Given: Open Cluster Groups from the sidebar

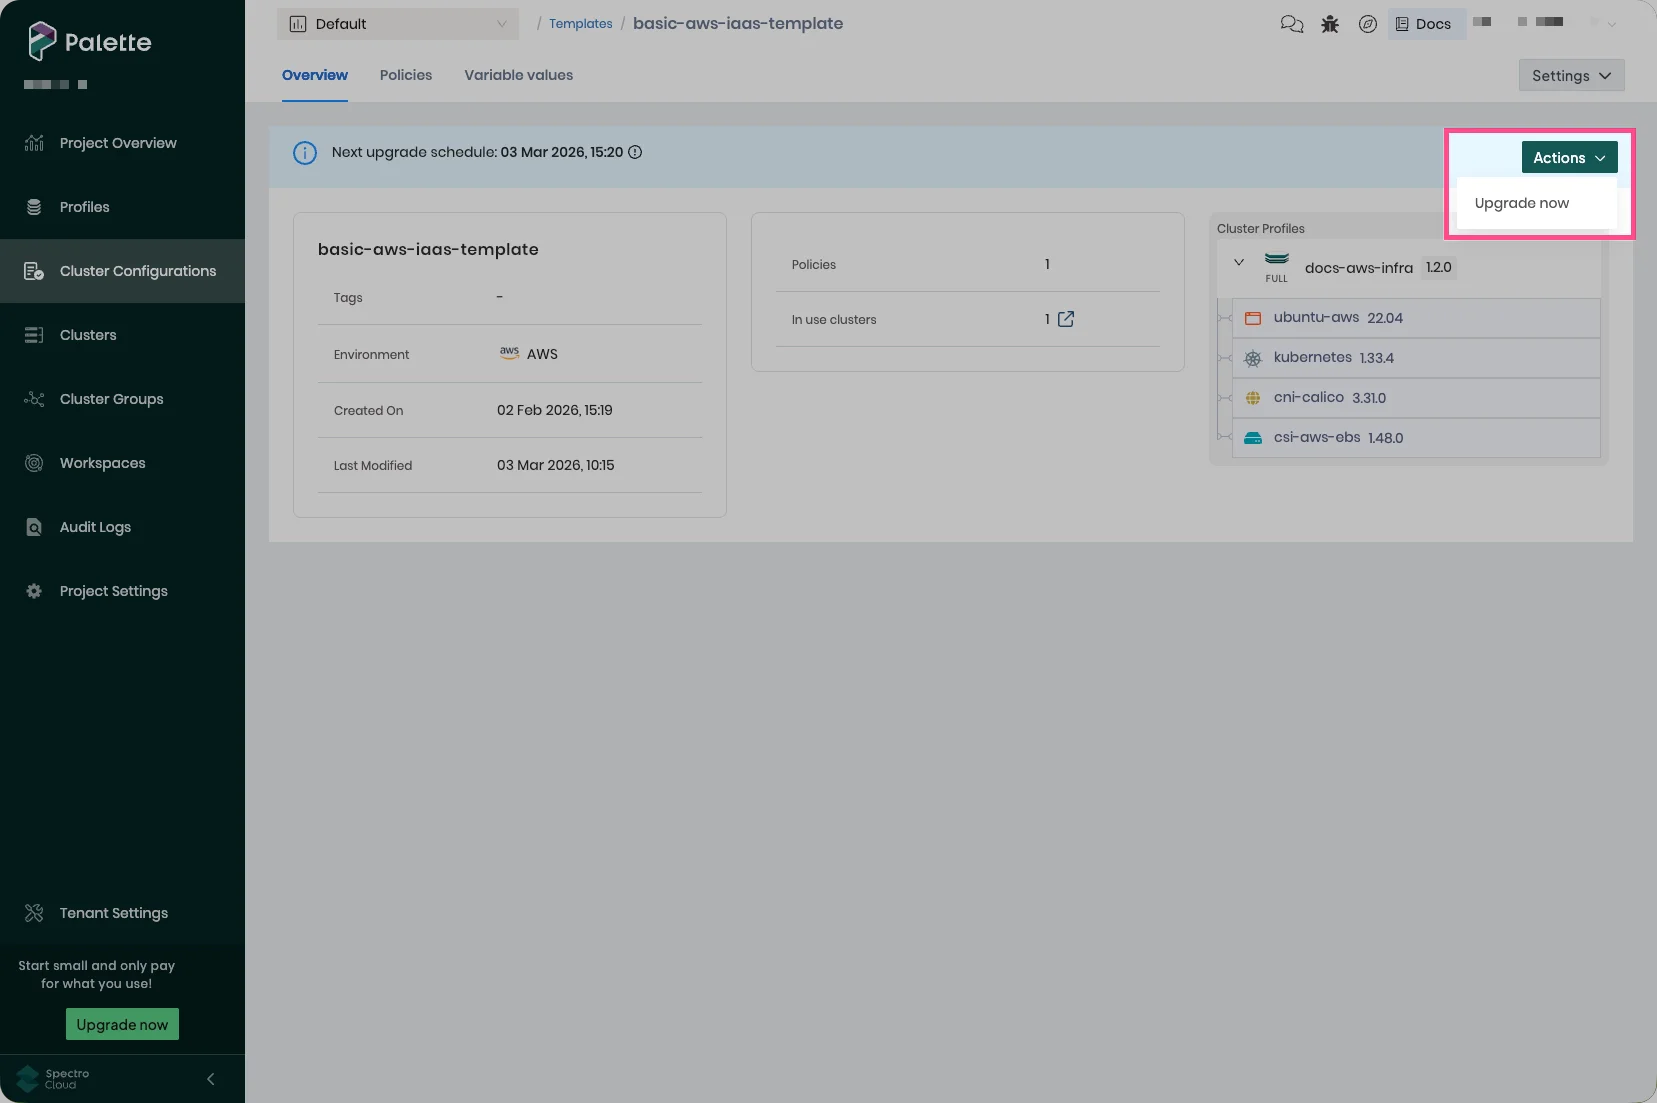Looking at the screenshot, I should [x=34, y=399].
